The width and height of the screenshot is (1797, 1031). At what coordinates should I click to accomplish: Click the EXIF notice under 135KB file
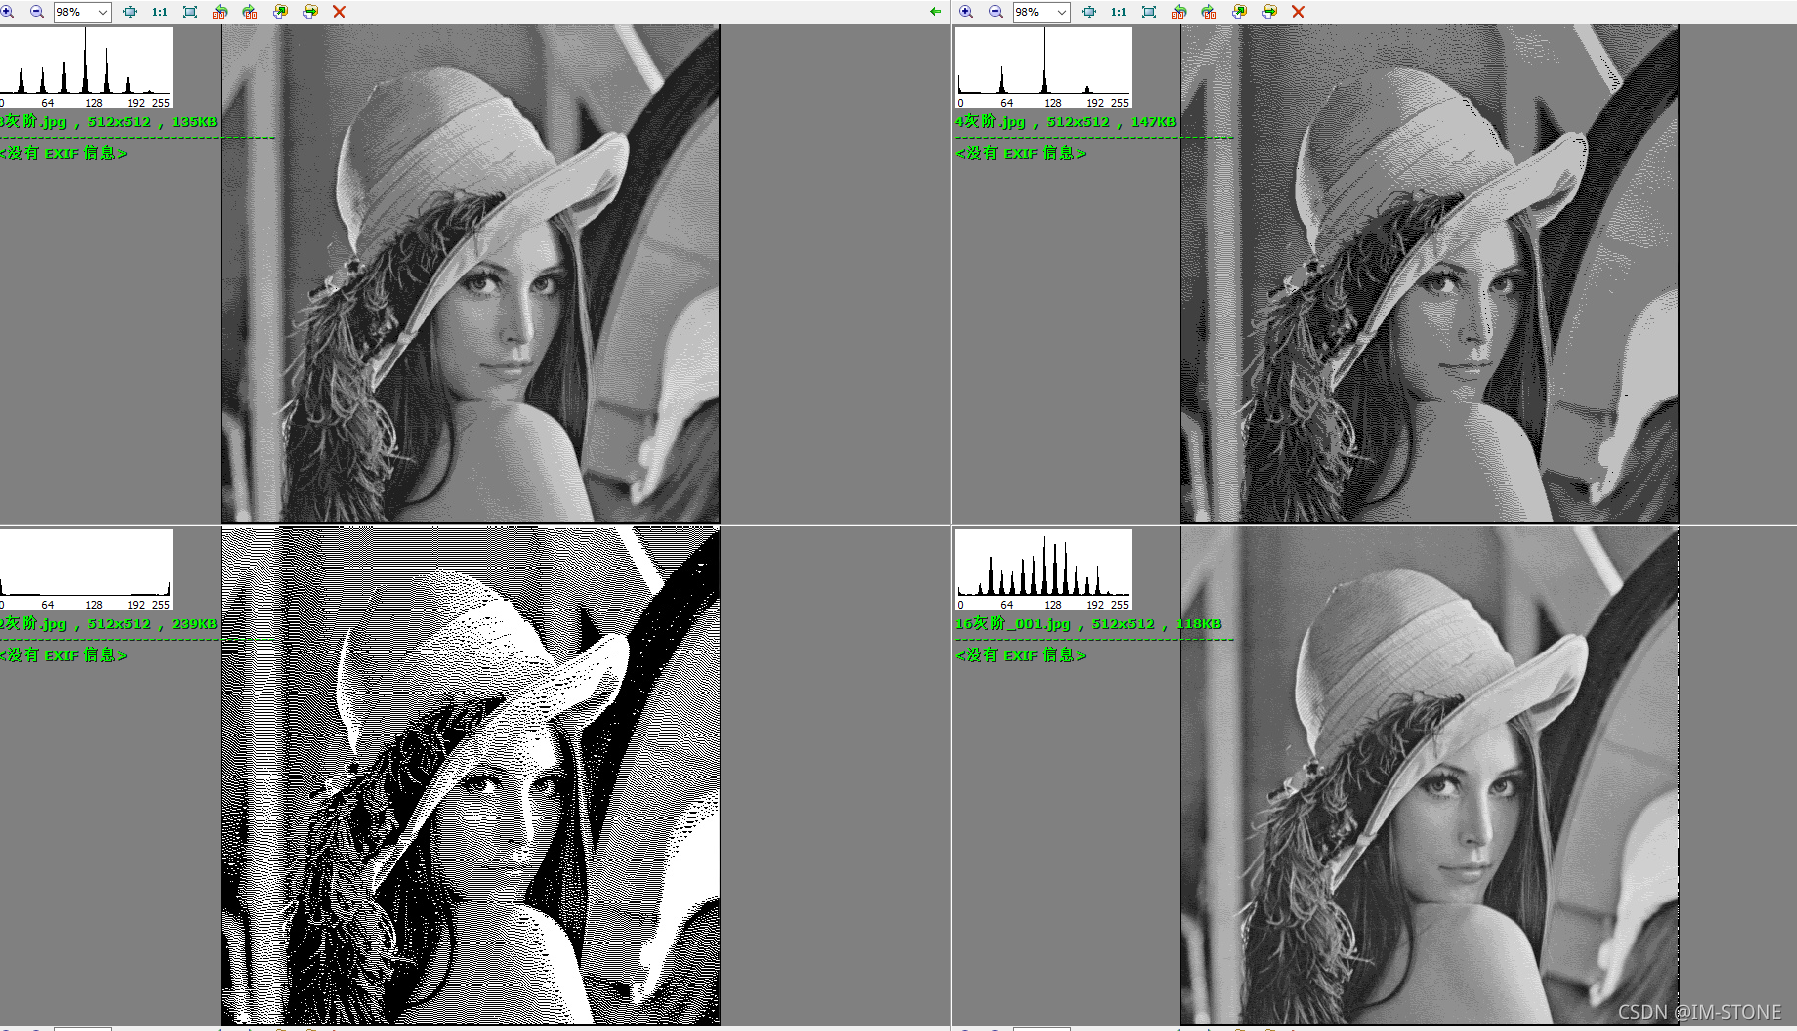point(63,153)
